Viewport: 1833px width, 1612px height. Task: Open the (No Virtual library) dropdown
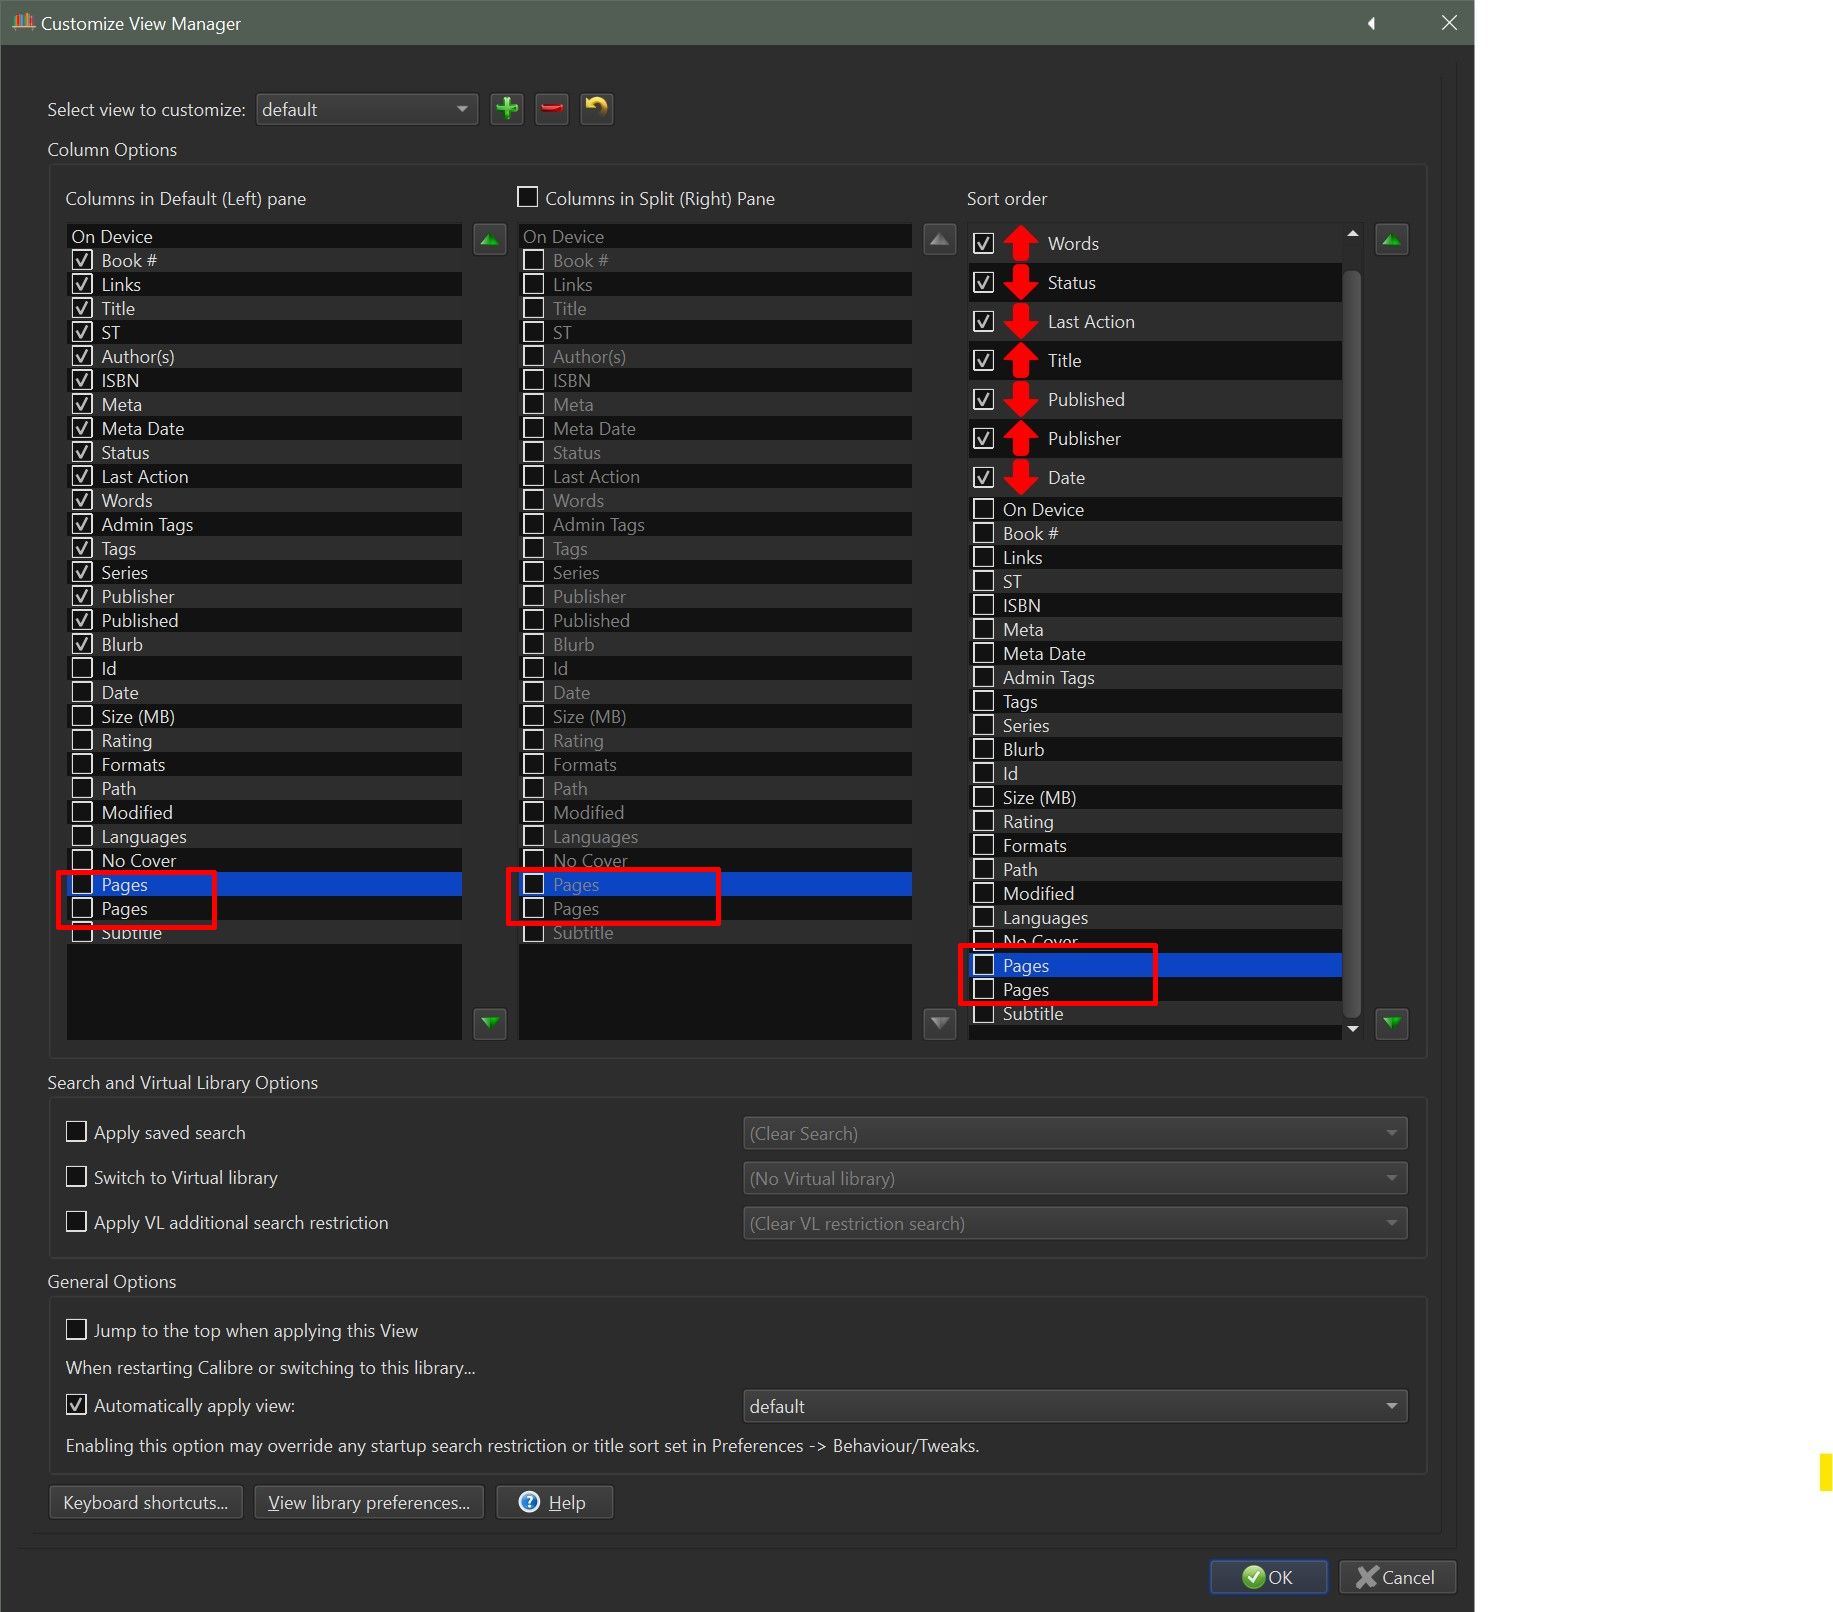[1075, 1178]
